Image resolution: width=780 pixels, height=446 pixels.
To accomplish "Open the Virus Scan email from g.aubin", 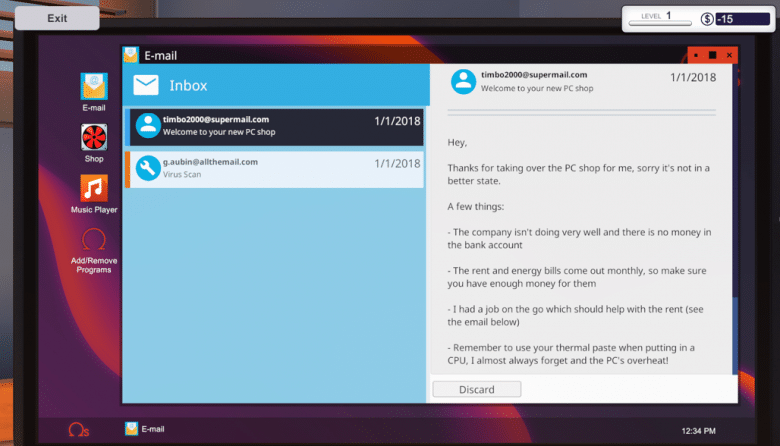I will pyautogui.click(x=275, y=169).
